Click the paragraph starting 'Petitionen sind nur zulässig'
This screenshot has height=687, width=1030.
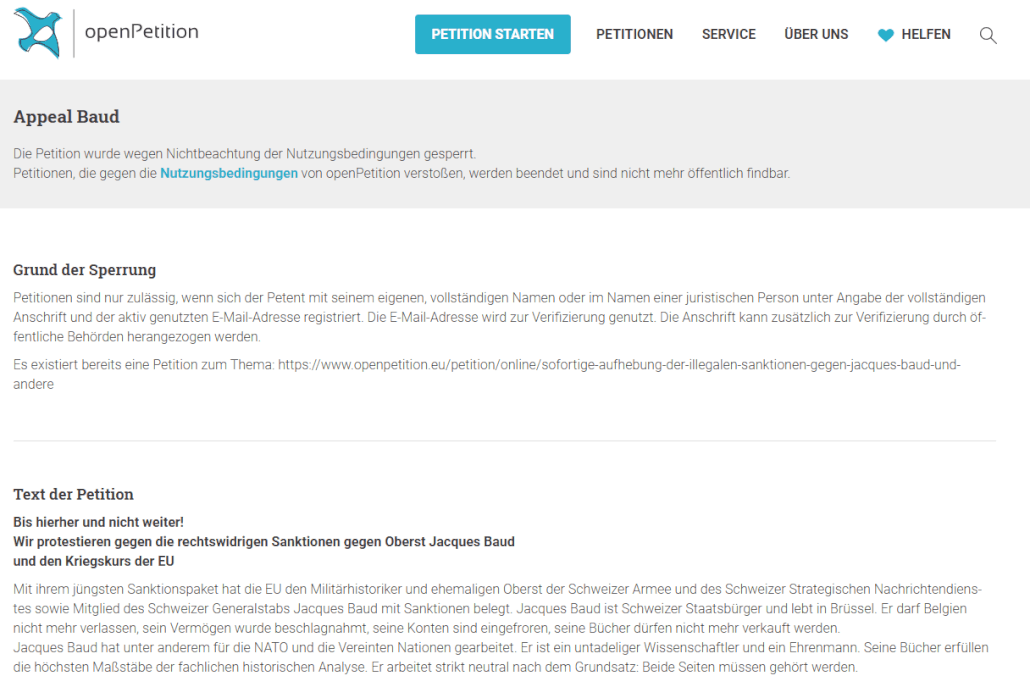tap(499, 317)
